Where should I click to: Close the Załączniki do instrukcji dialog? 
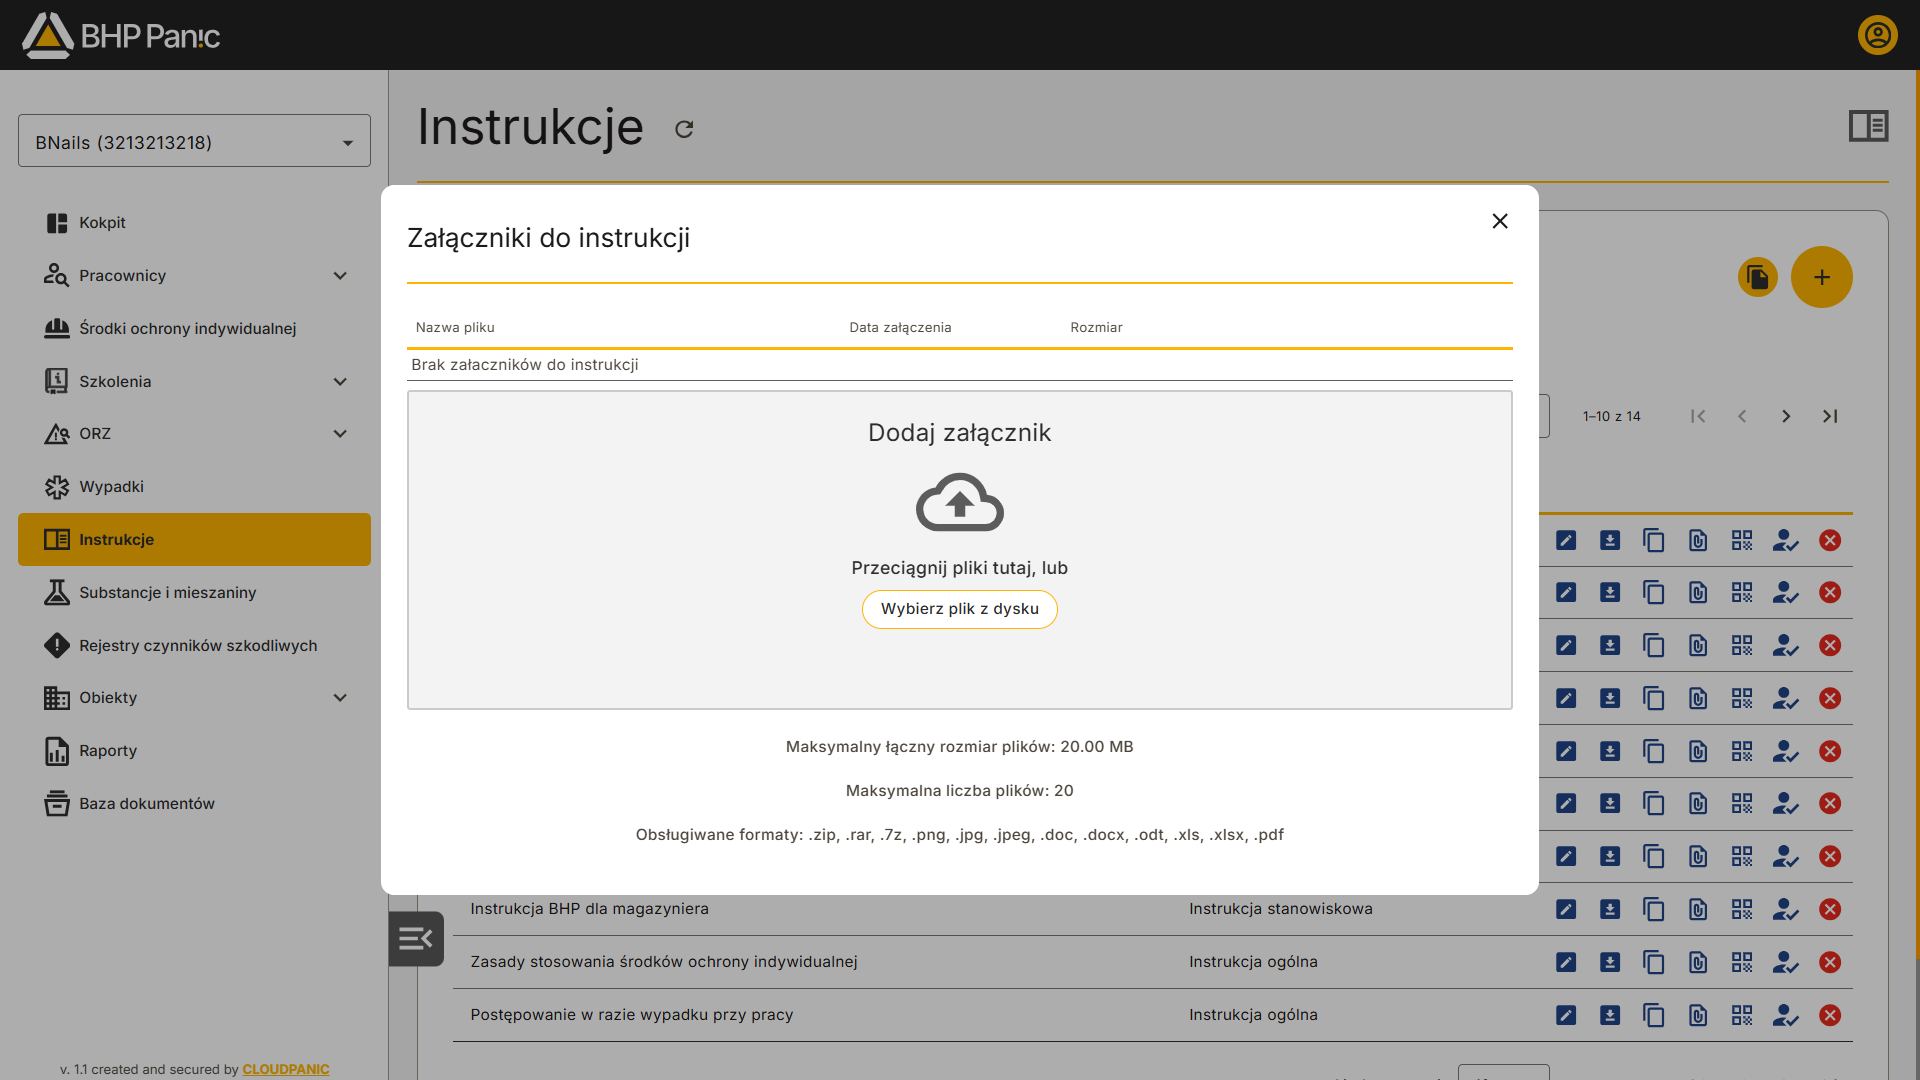[x=1500, y=221]
